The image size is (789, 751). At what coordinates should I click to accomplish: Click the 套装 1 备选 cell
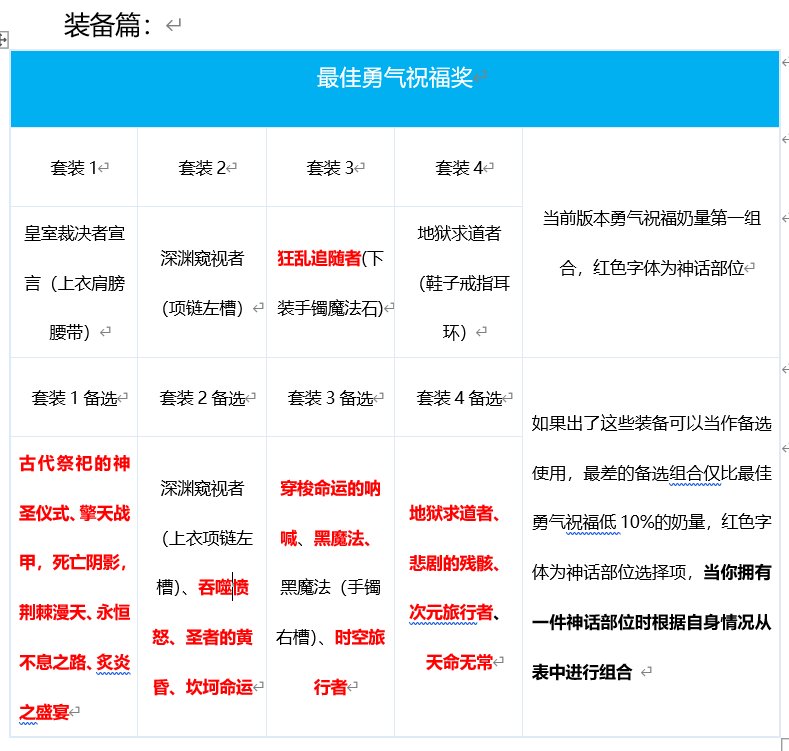pos(73,398)
